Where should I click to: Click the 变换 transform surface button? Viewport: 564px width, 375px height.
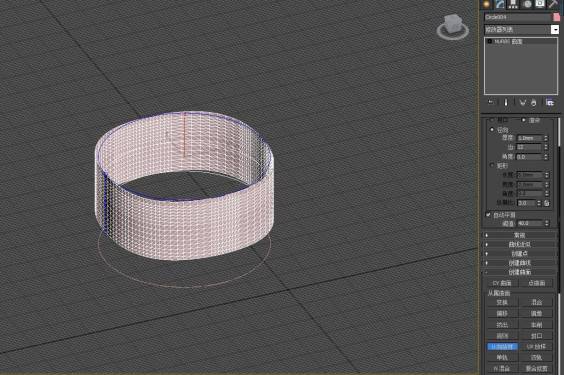coord(502,302)
